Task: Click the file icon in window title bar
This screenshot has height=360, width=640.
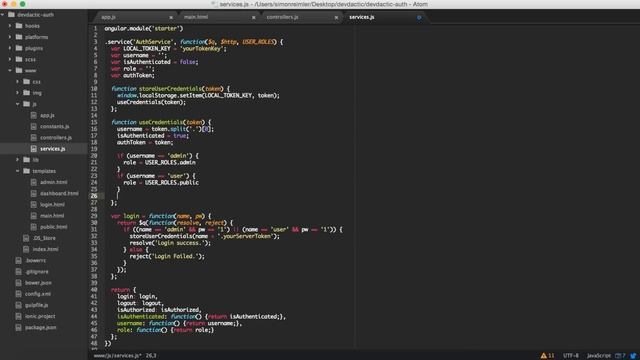Action: [214, 4]
